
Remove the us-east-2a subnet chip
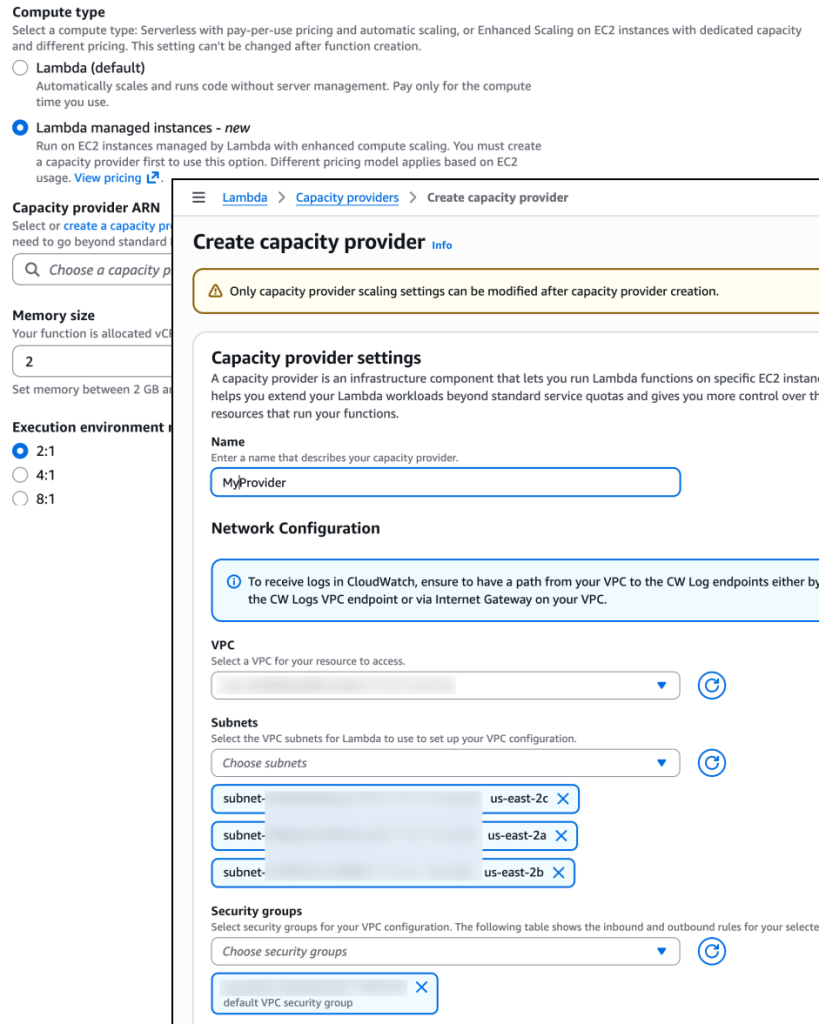point(563,835)
